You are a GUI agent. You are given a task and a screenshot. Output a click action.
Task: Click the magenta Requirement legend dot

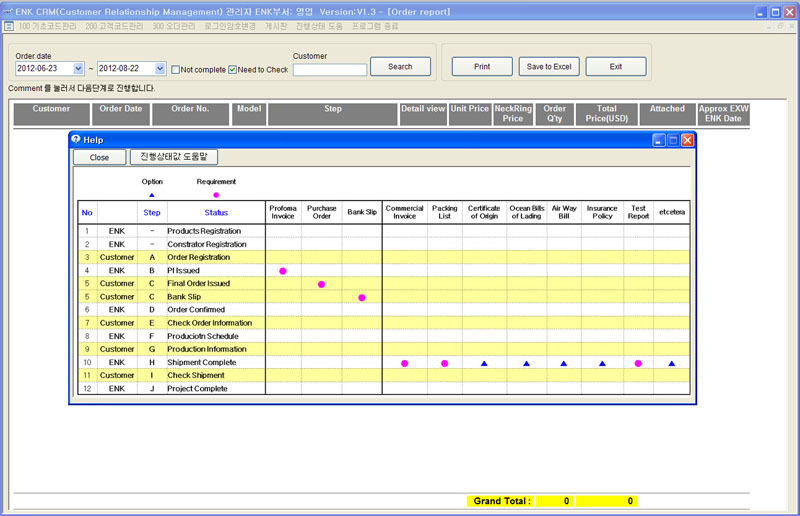216,195
